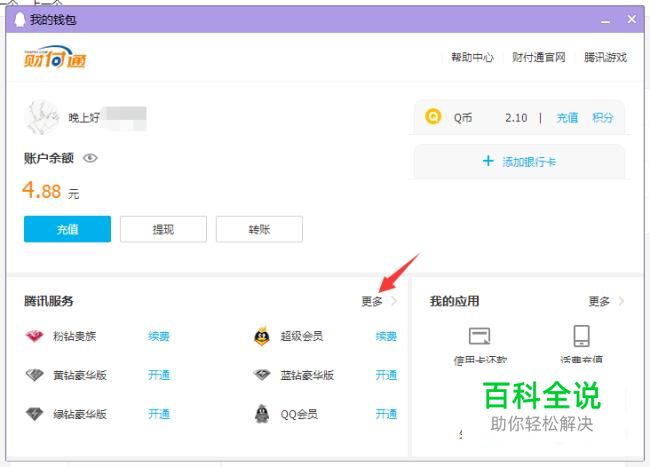Screen dimensions: 650x467
Task: Toggle the account balance eye icon
Action: pyautogui.click(x=90, y=158)
